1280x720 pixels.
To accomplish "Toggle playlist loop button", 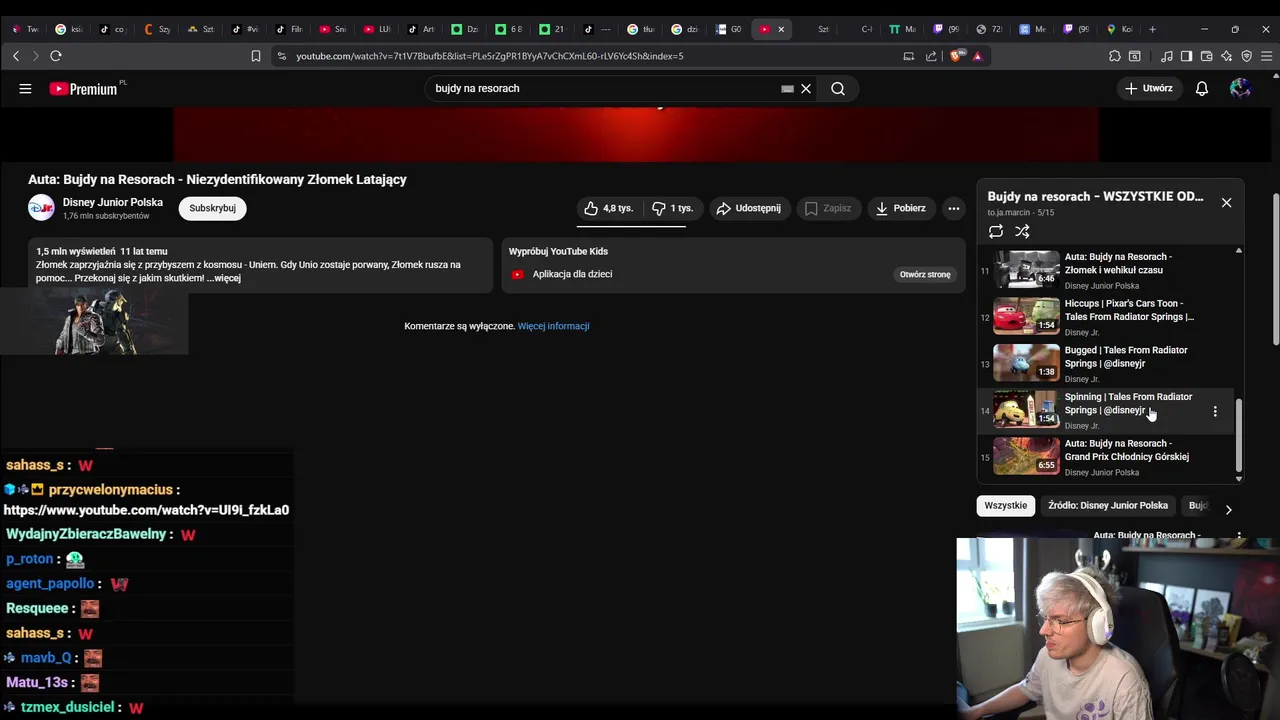I will pos(996,231).
